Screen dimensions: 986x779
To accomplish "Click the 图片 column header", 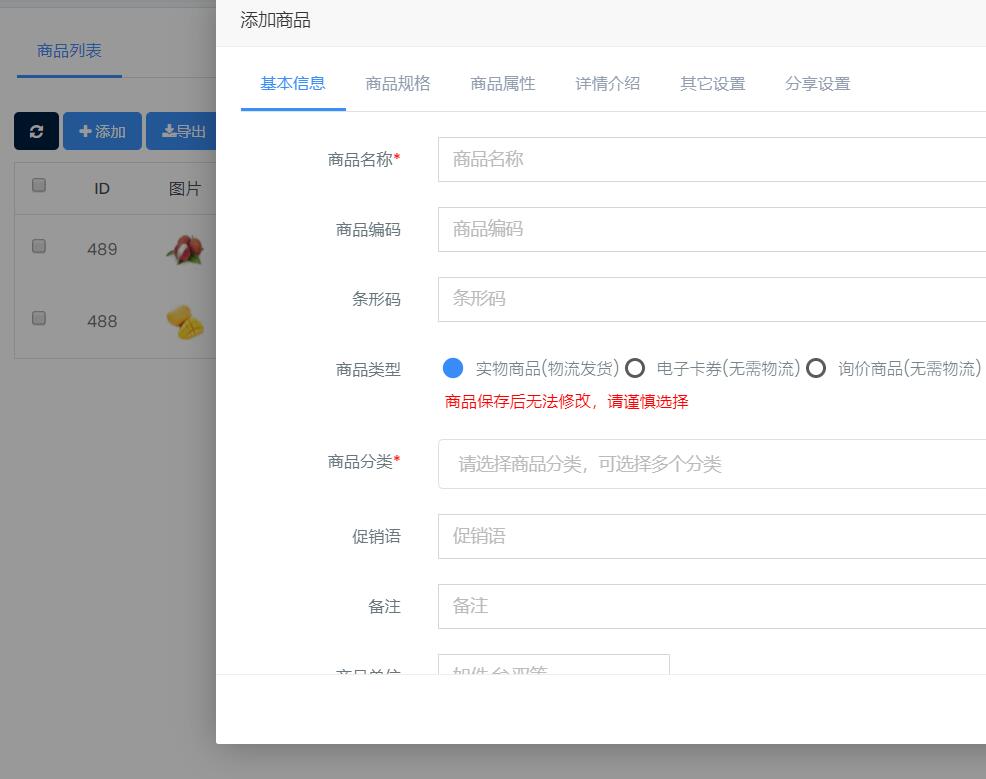I will pyautogui.click(x=185, y=189).
